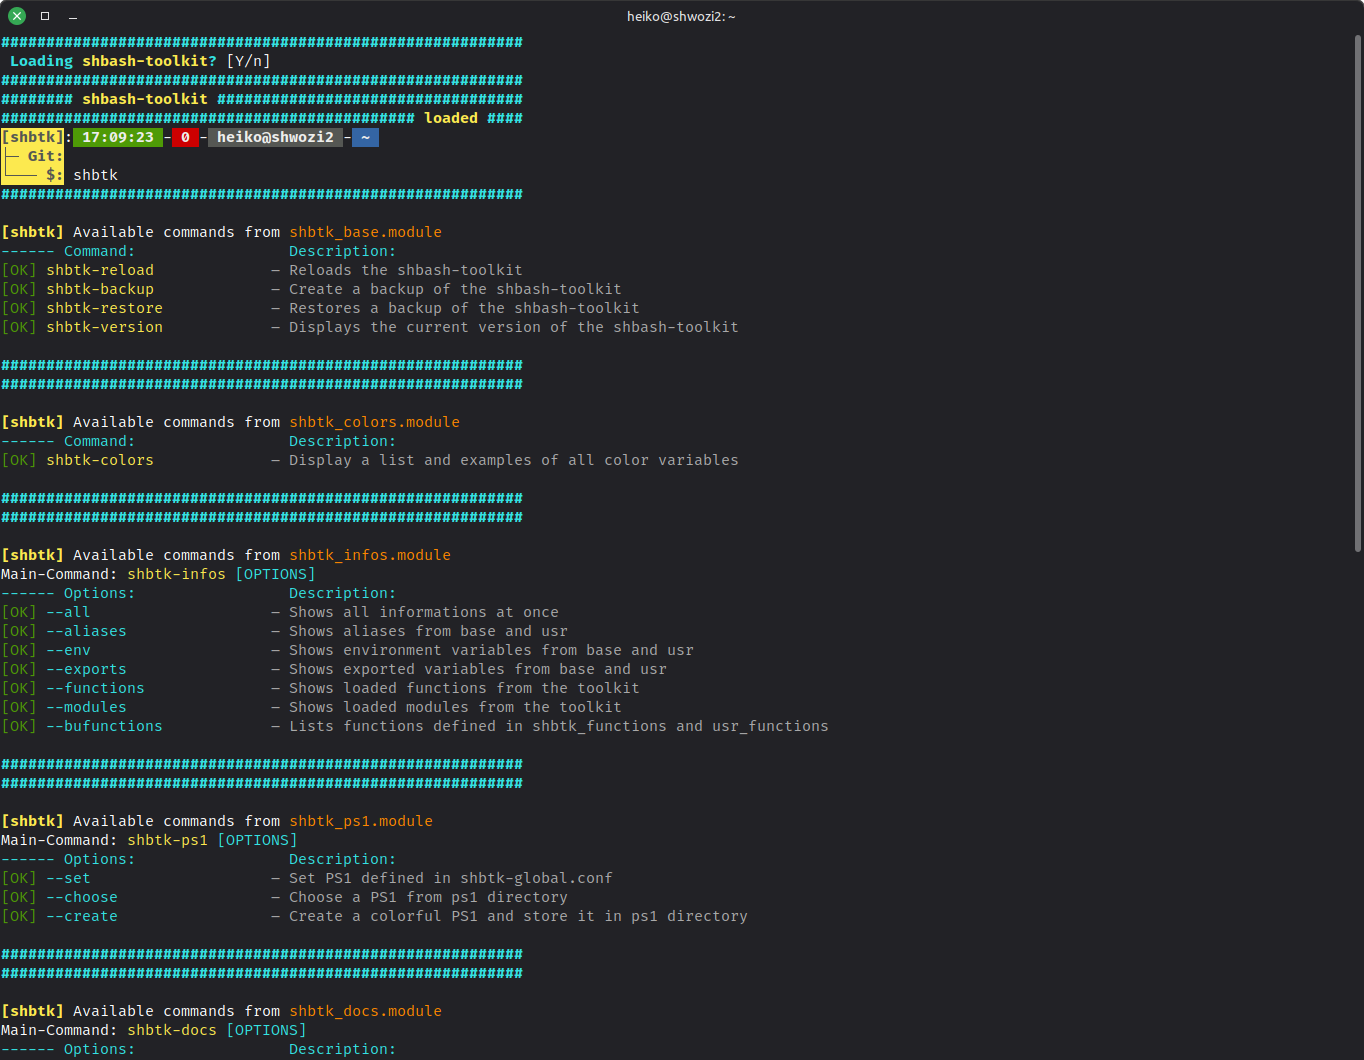1364x1060 pixels.
Task: Click the shbtk-colors command name
Action: point(100,460)
